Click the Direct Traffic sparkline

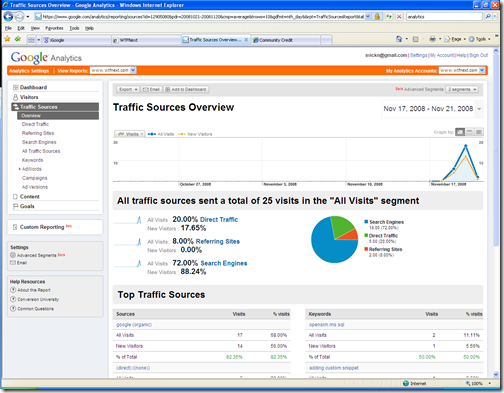128,220
